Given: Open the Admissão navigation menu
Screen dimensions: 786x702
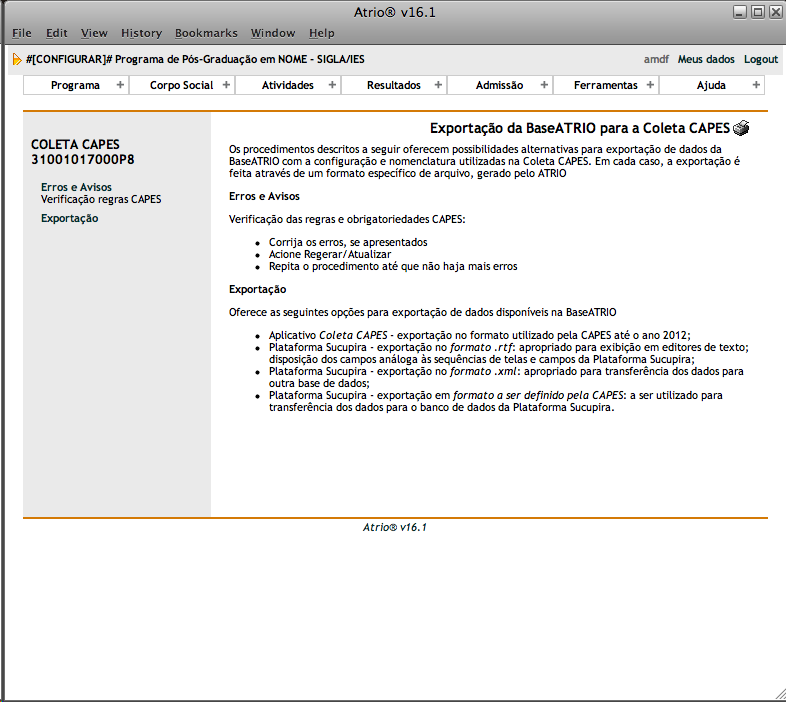Looking at the screenshot, I should [499, 85].
